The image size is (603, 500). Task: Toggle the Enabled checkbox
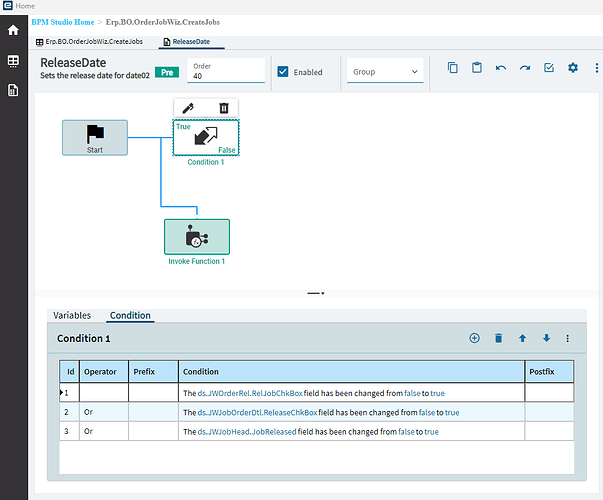pos(283,72)
